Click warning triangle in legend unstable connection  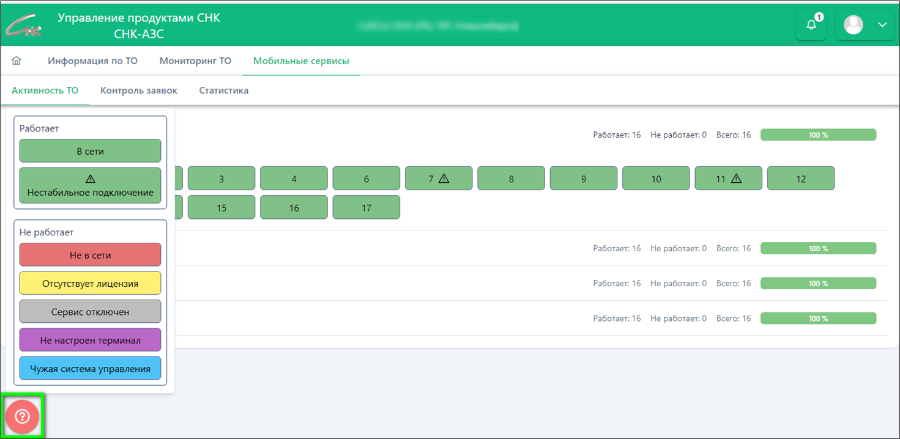click(x=90, y=178)
